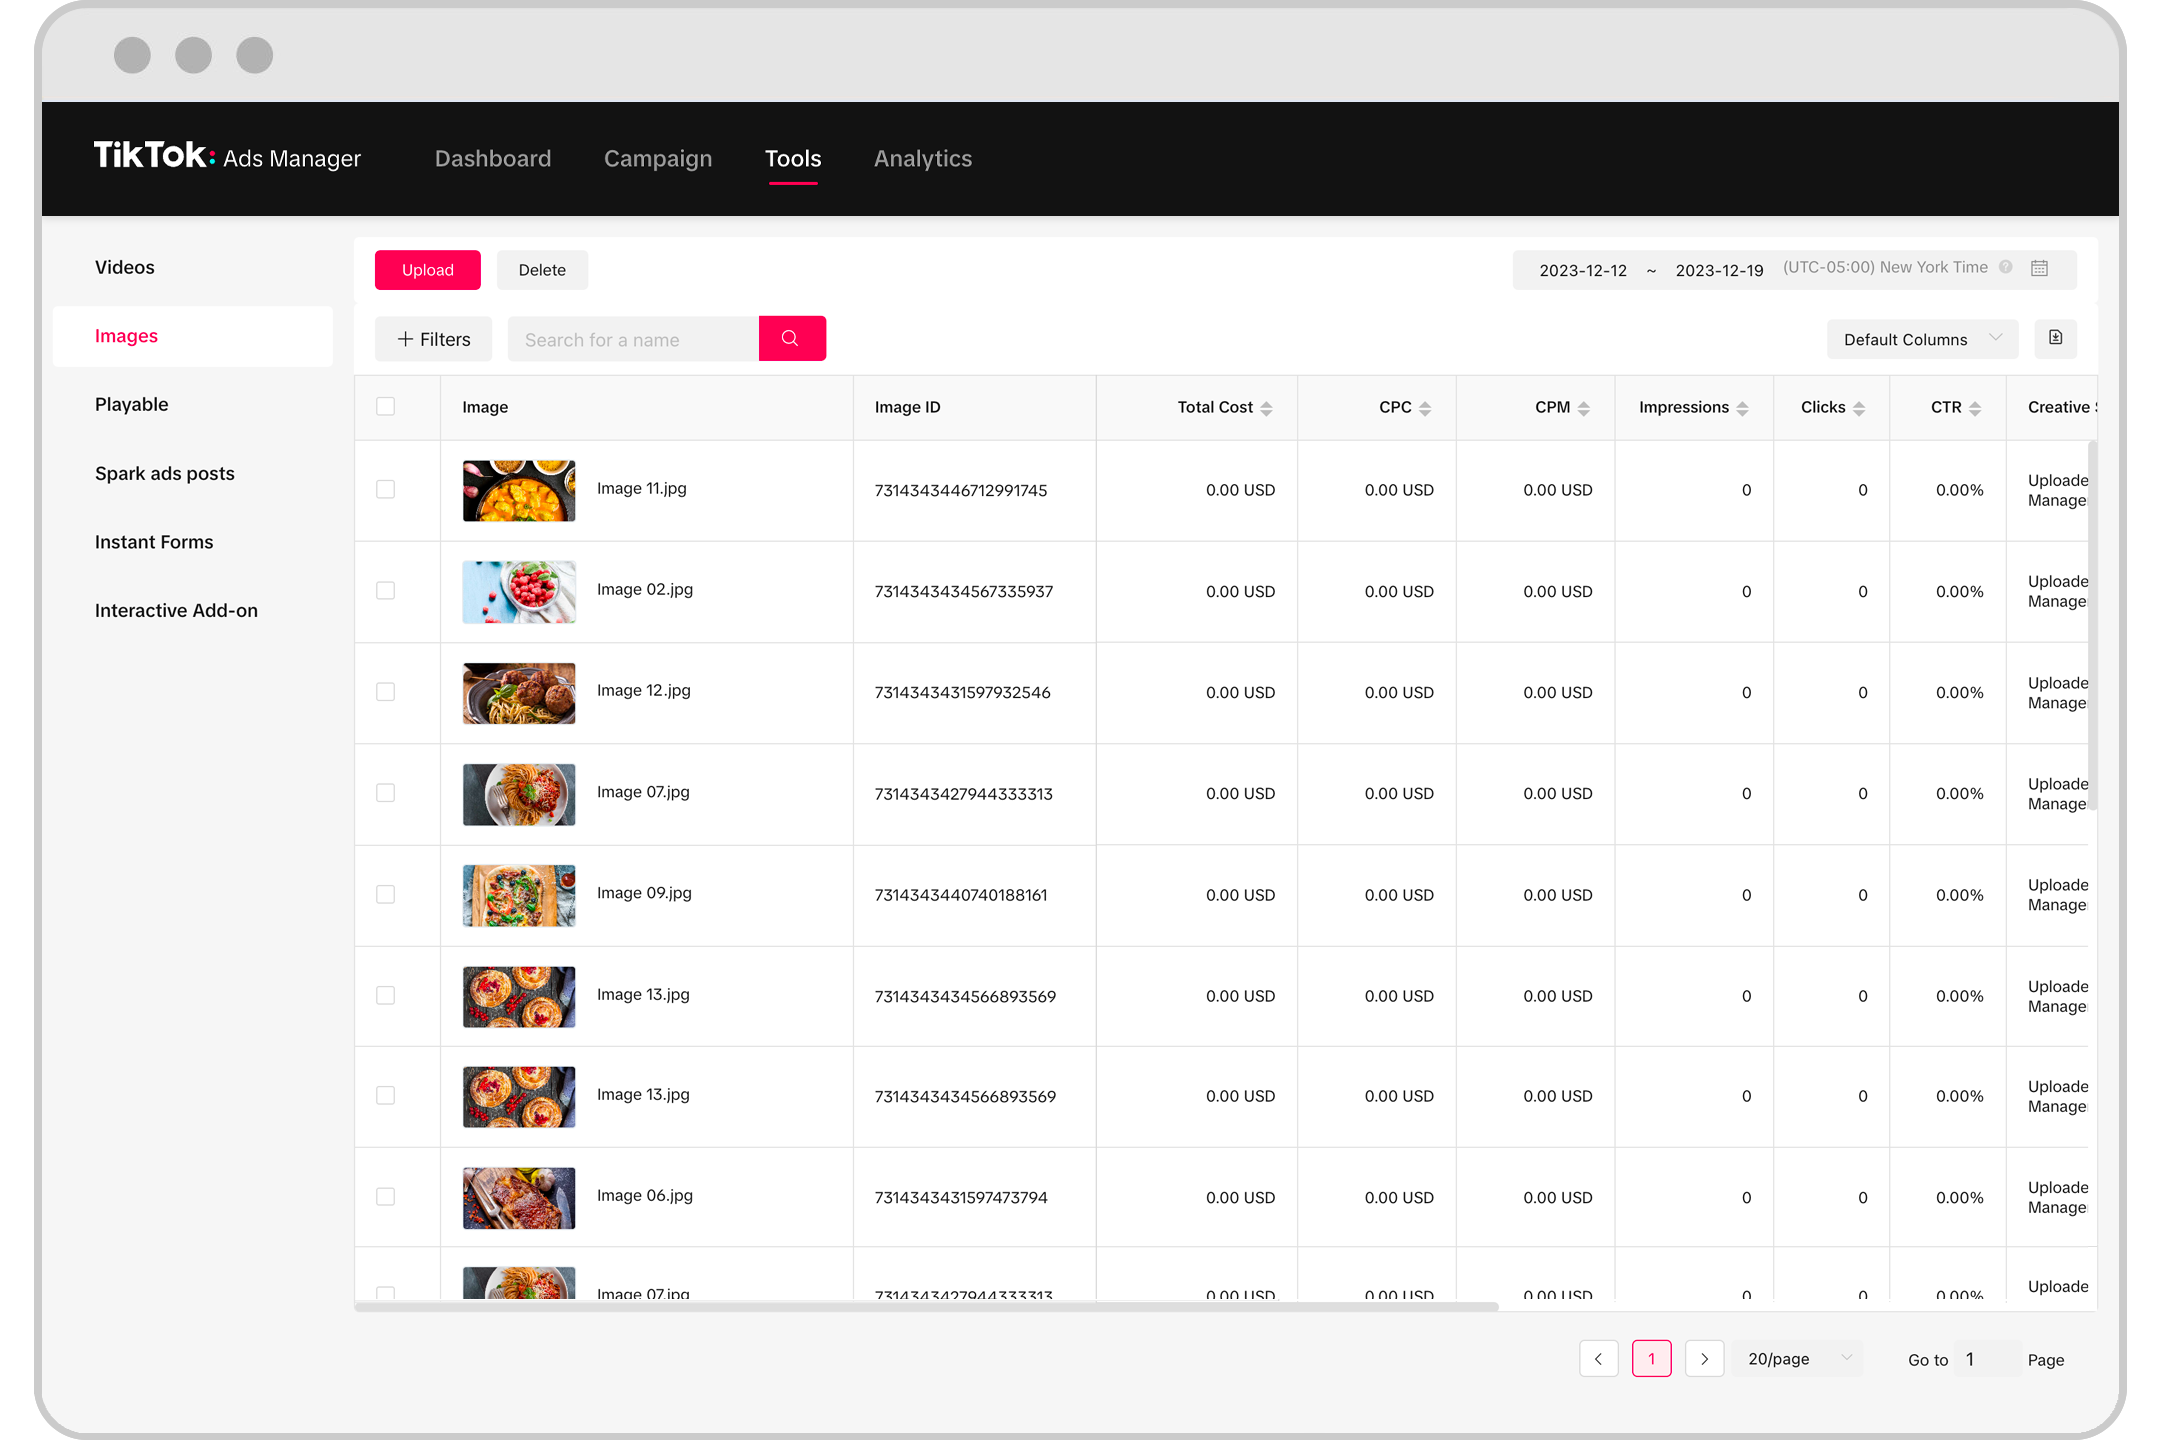
Task: Switch to the Analytics tab
Action: (x=922, y=158)
